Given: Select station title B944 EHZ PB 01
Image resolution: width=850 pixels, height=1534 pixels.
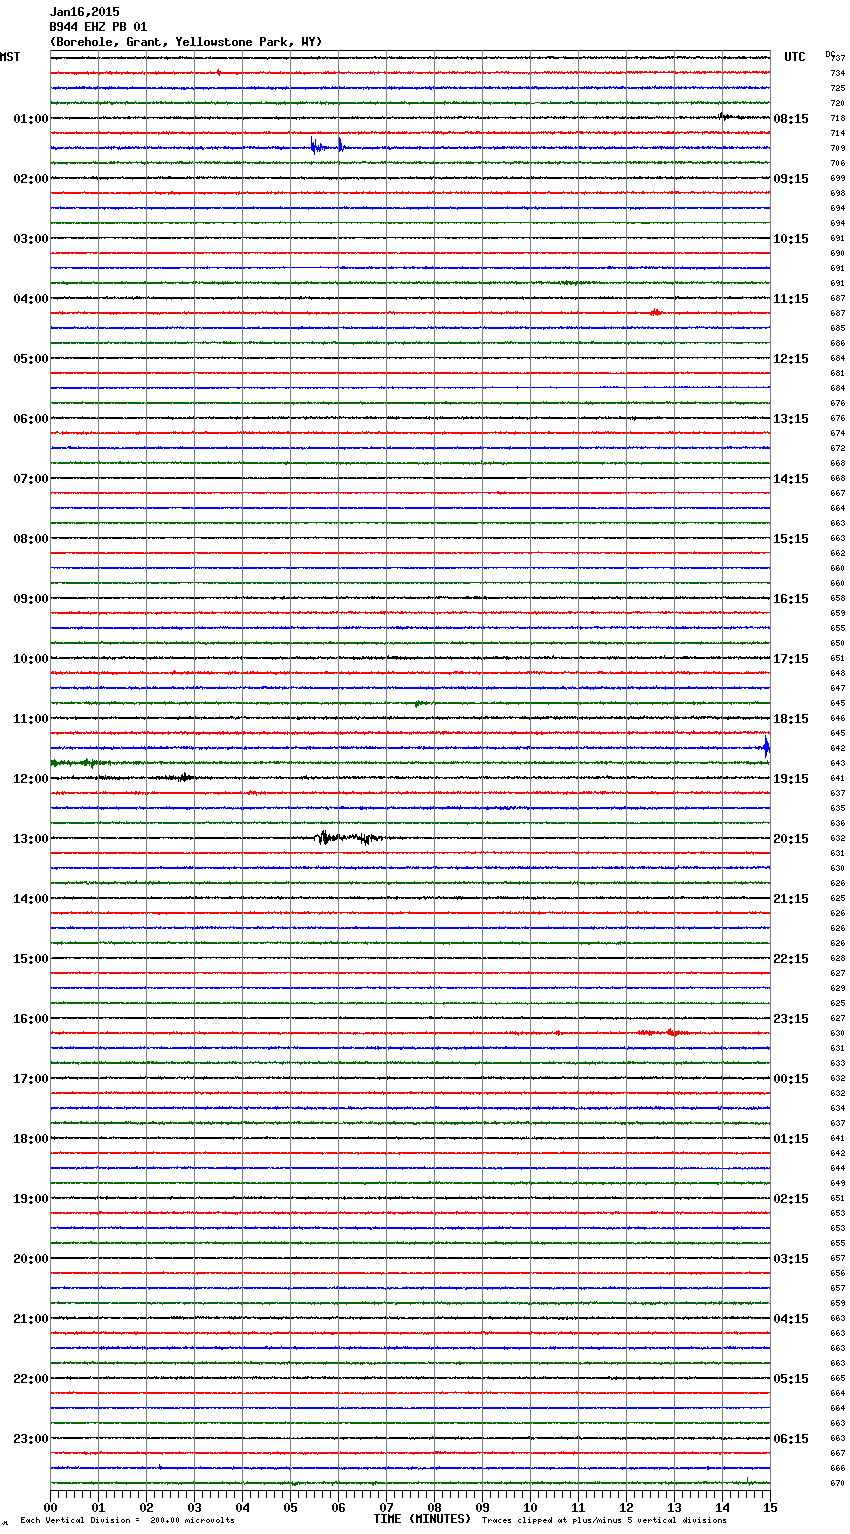Looking at the screenshot, I should (98, 27).
